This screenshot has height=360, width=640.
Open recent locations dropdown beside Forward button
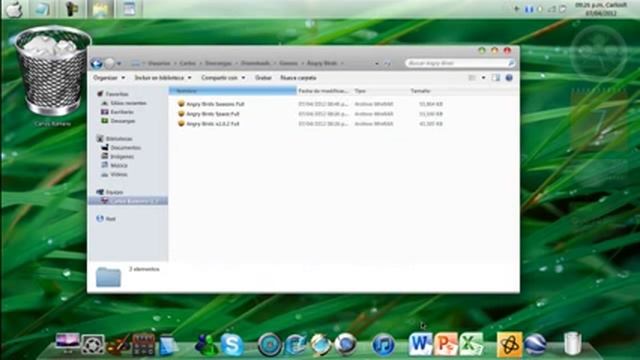(x=119, y=64)
